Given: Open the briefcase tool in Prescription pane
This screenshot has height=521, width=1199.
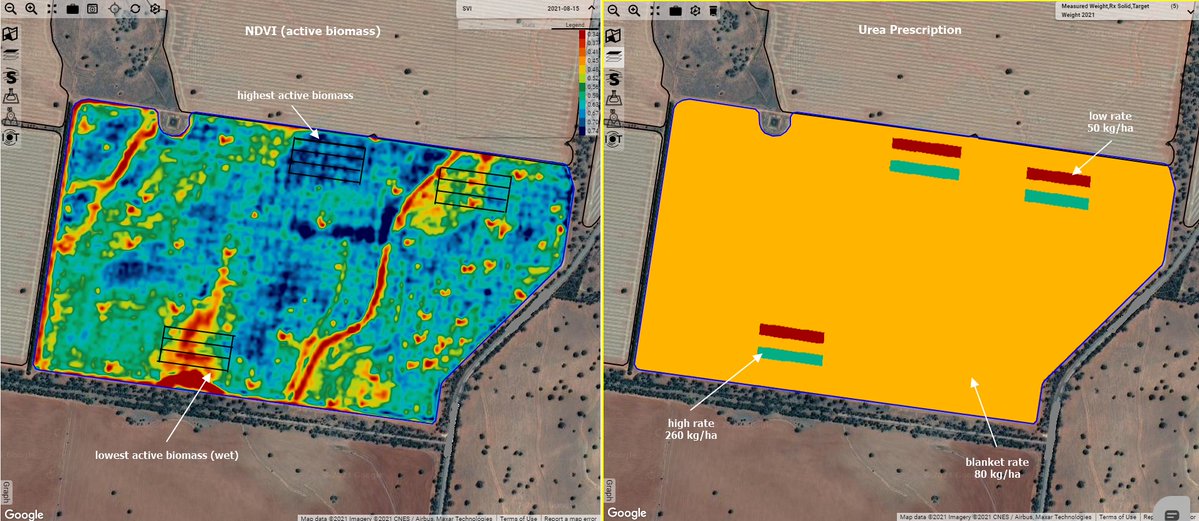Looking at the screenshot, I should coord(675,10).
